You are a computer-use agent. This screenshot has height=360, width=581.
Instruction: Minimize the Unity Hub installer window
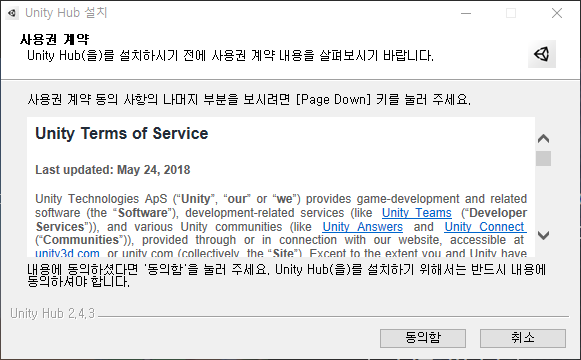[466, 13]
